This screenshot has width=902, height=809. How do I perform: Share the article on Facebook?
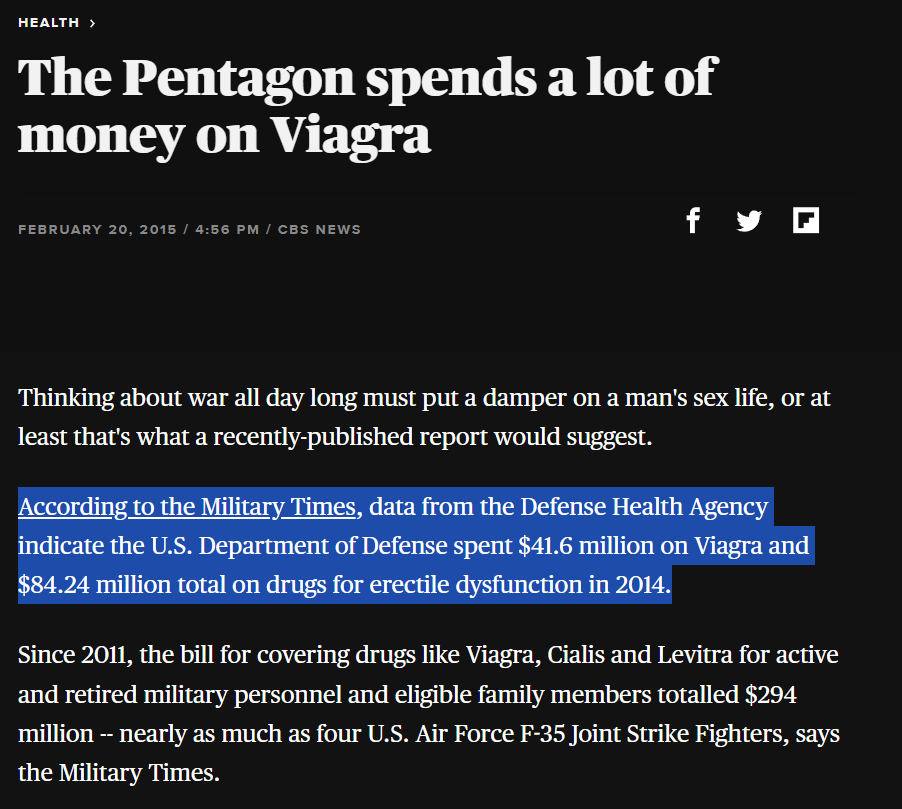point(693,220)
